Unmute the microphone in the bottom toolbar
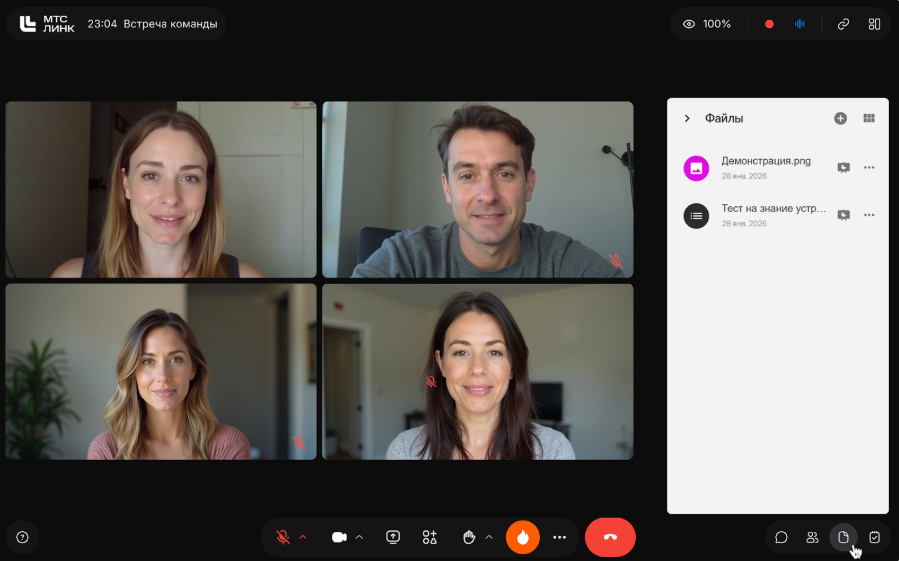Screen dimensions: 899x561 pos(283,537)
